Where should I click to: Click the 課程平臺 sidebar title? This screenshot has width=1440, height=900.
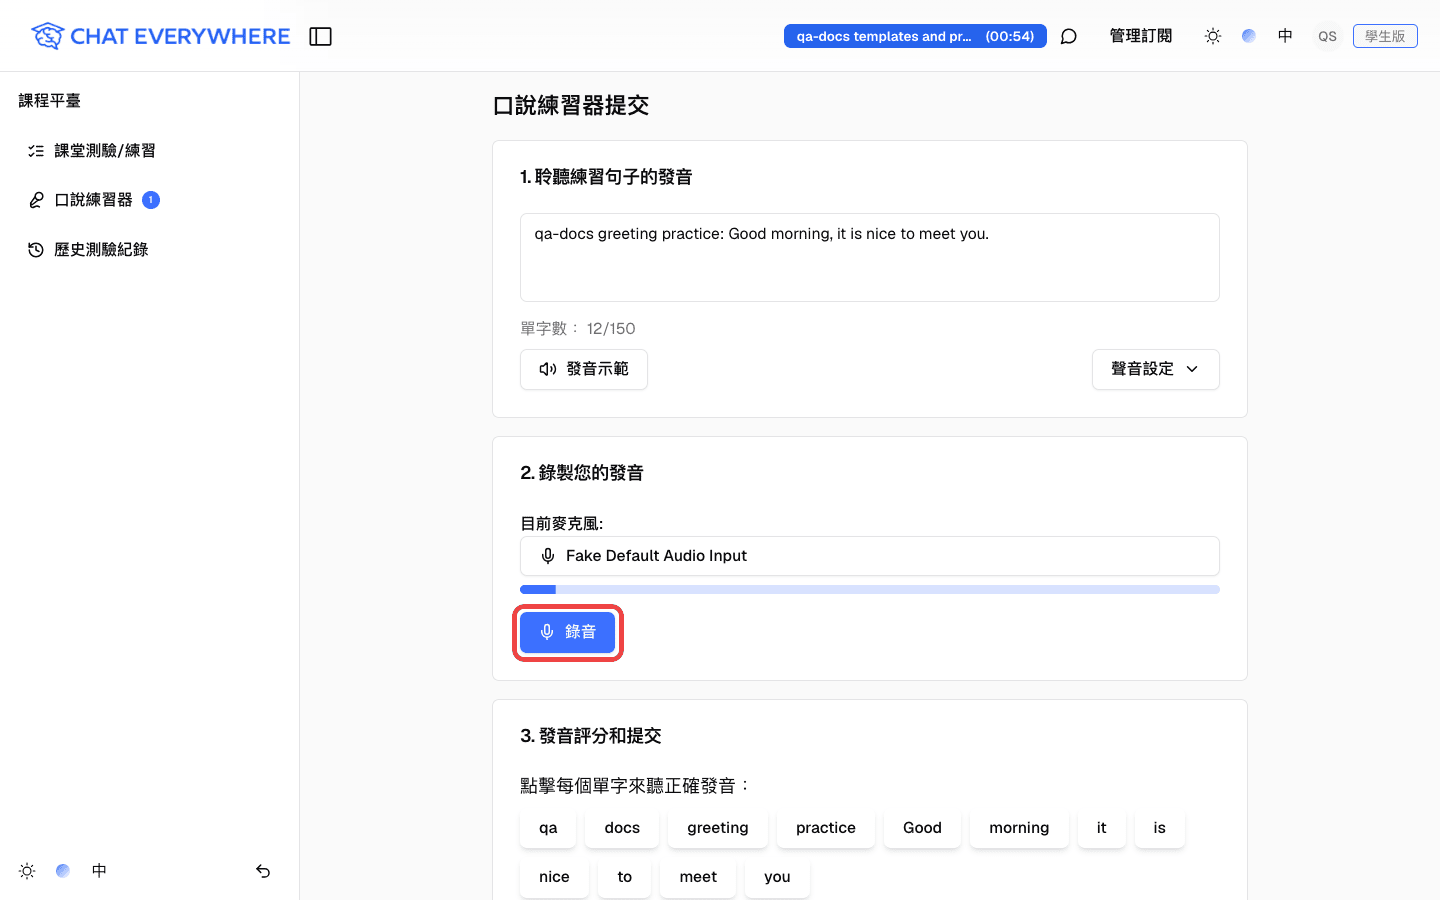click(50, 101)
